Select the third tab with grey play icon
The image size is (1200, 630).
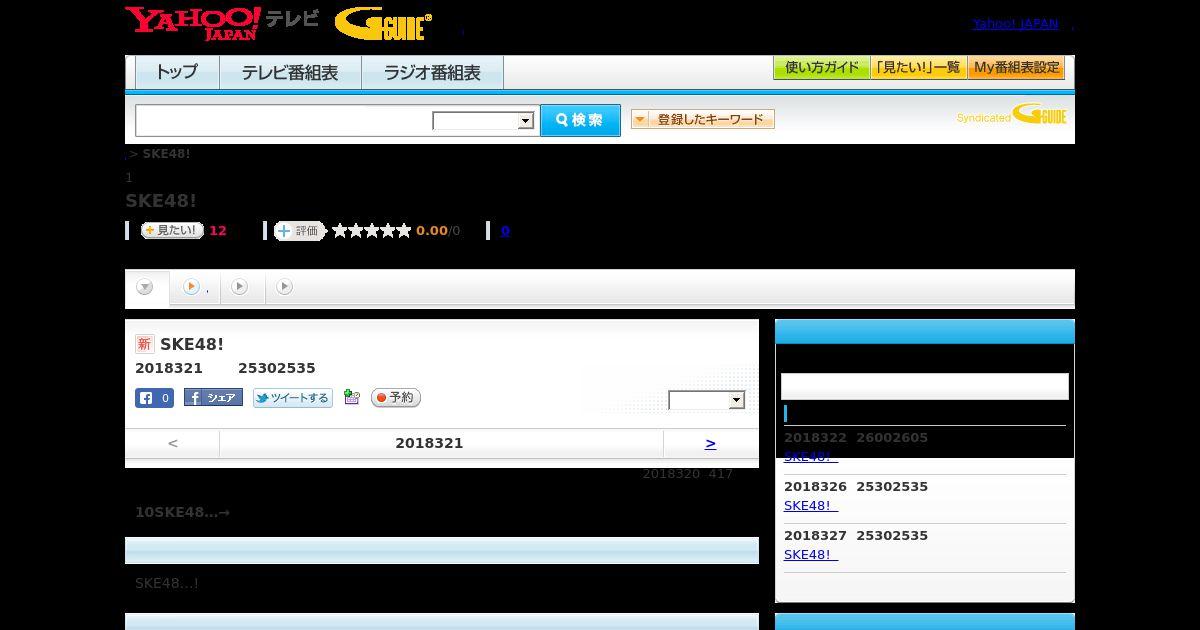click(x=240, y=287)
